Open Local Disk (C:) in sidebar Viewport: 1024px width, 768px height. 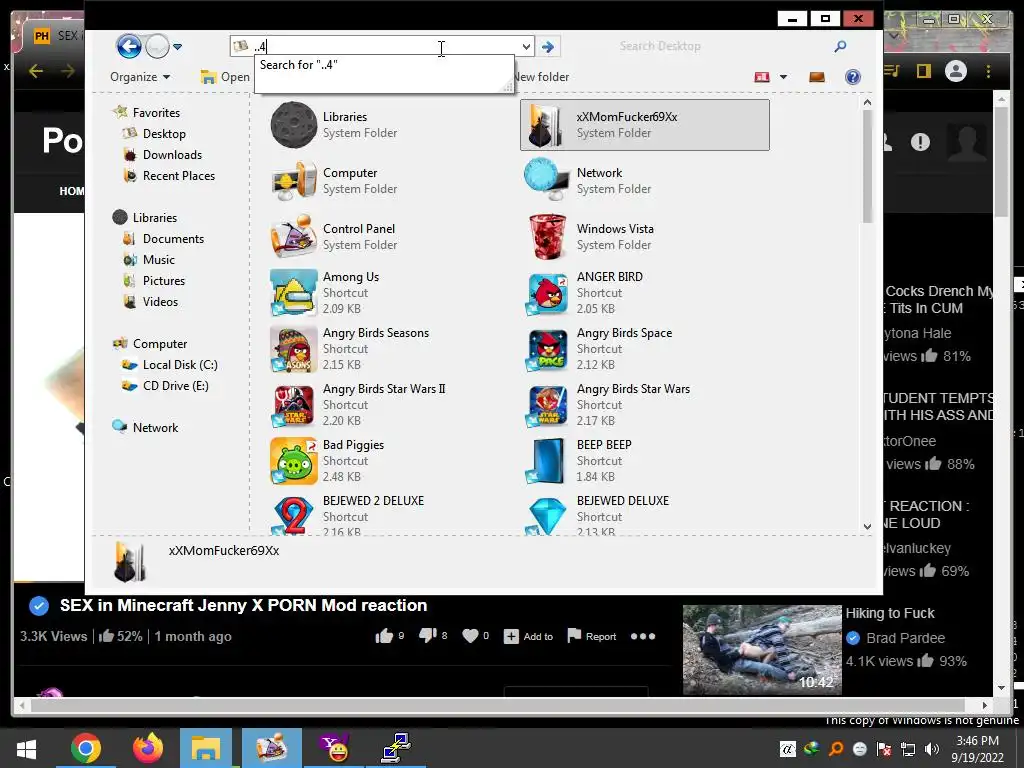click(180, 365)
